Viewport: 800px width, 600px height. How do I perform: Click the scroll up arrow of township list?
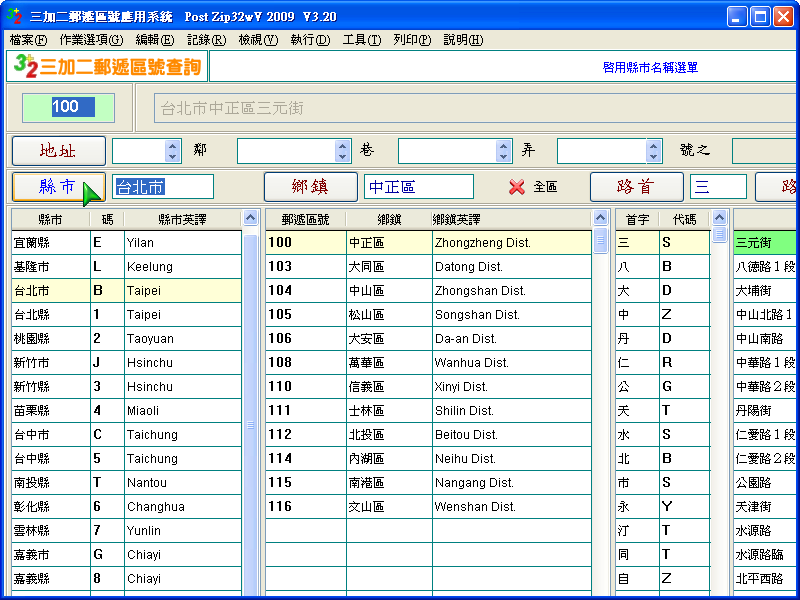600,218
